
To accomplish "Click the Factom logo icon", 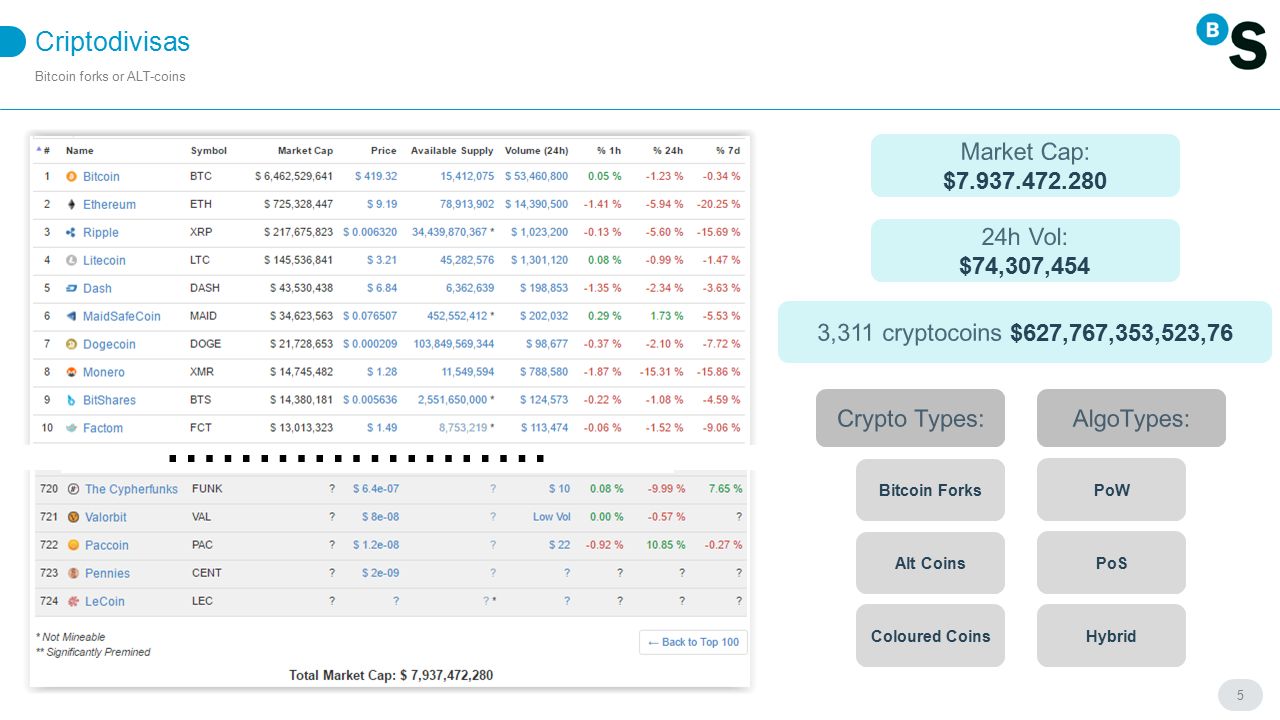I will (71, 428).
